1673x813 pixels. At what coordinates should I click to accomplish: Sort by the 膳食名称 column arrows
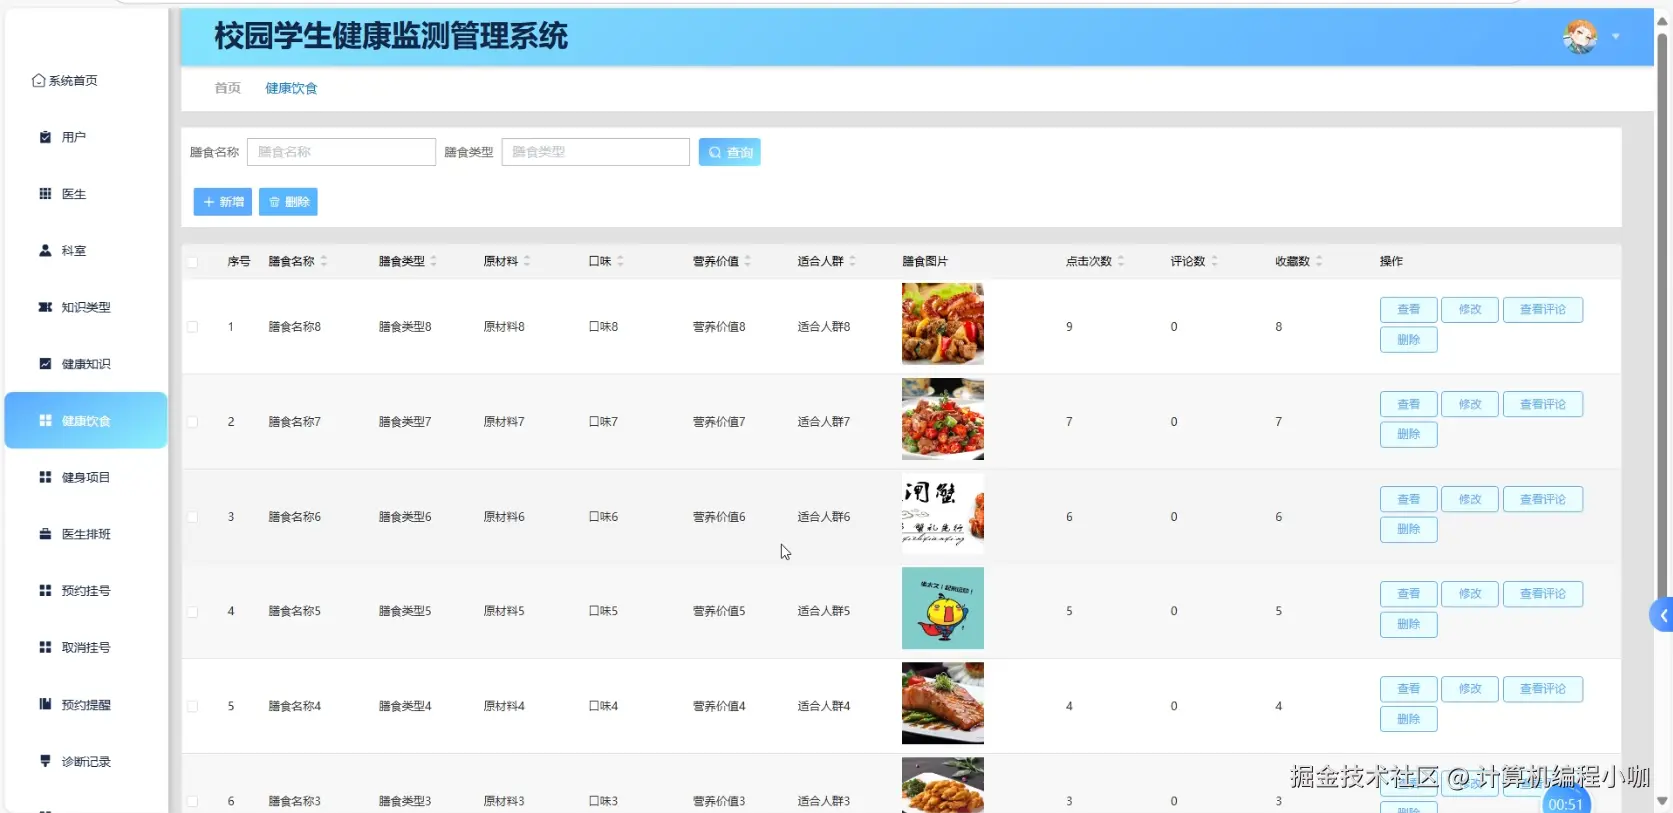click(x=324, y=261)
